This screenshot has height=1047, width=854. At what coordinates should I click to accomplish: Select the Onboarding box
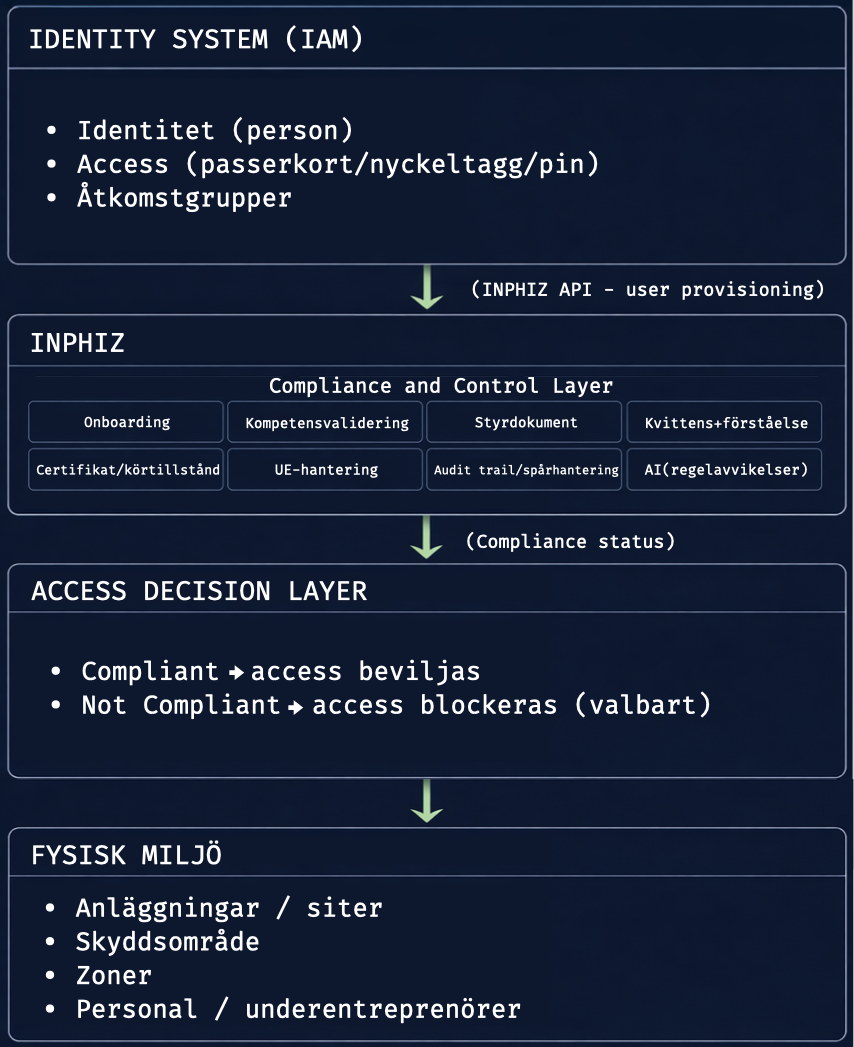[126, 422]
